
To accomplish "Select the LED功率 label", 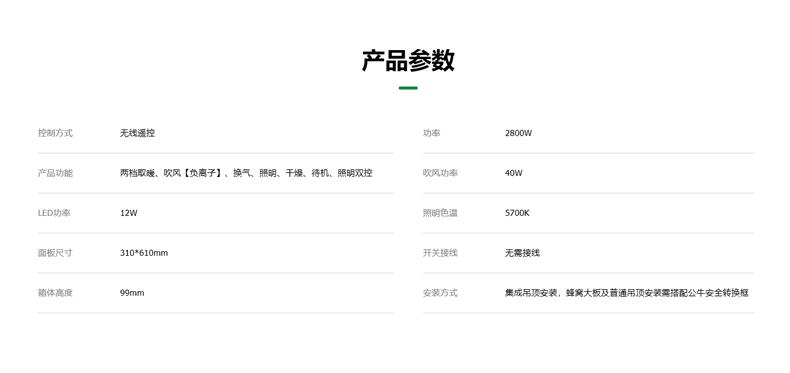I will [x=54, y=213].
